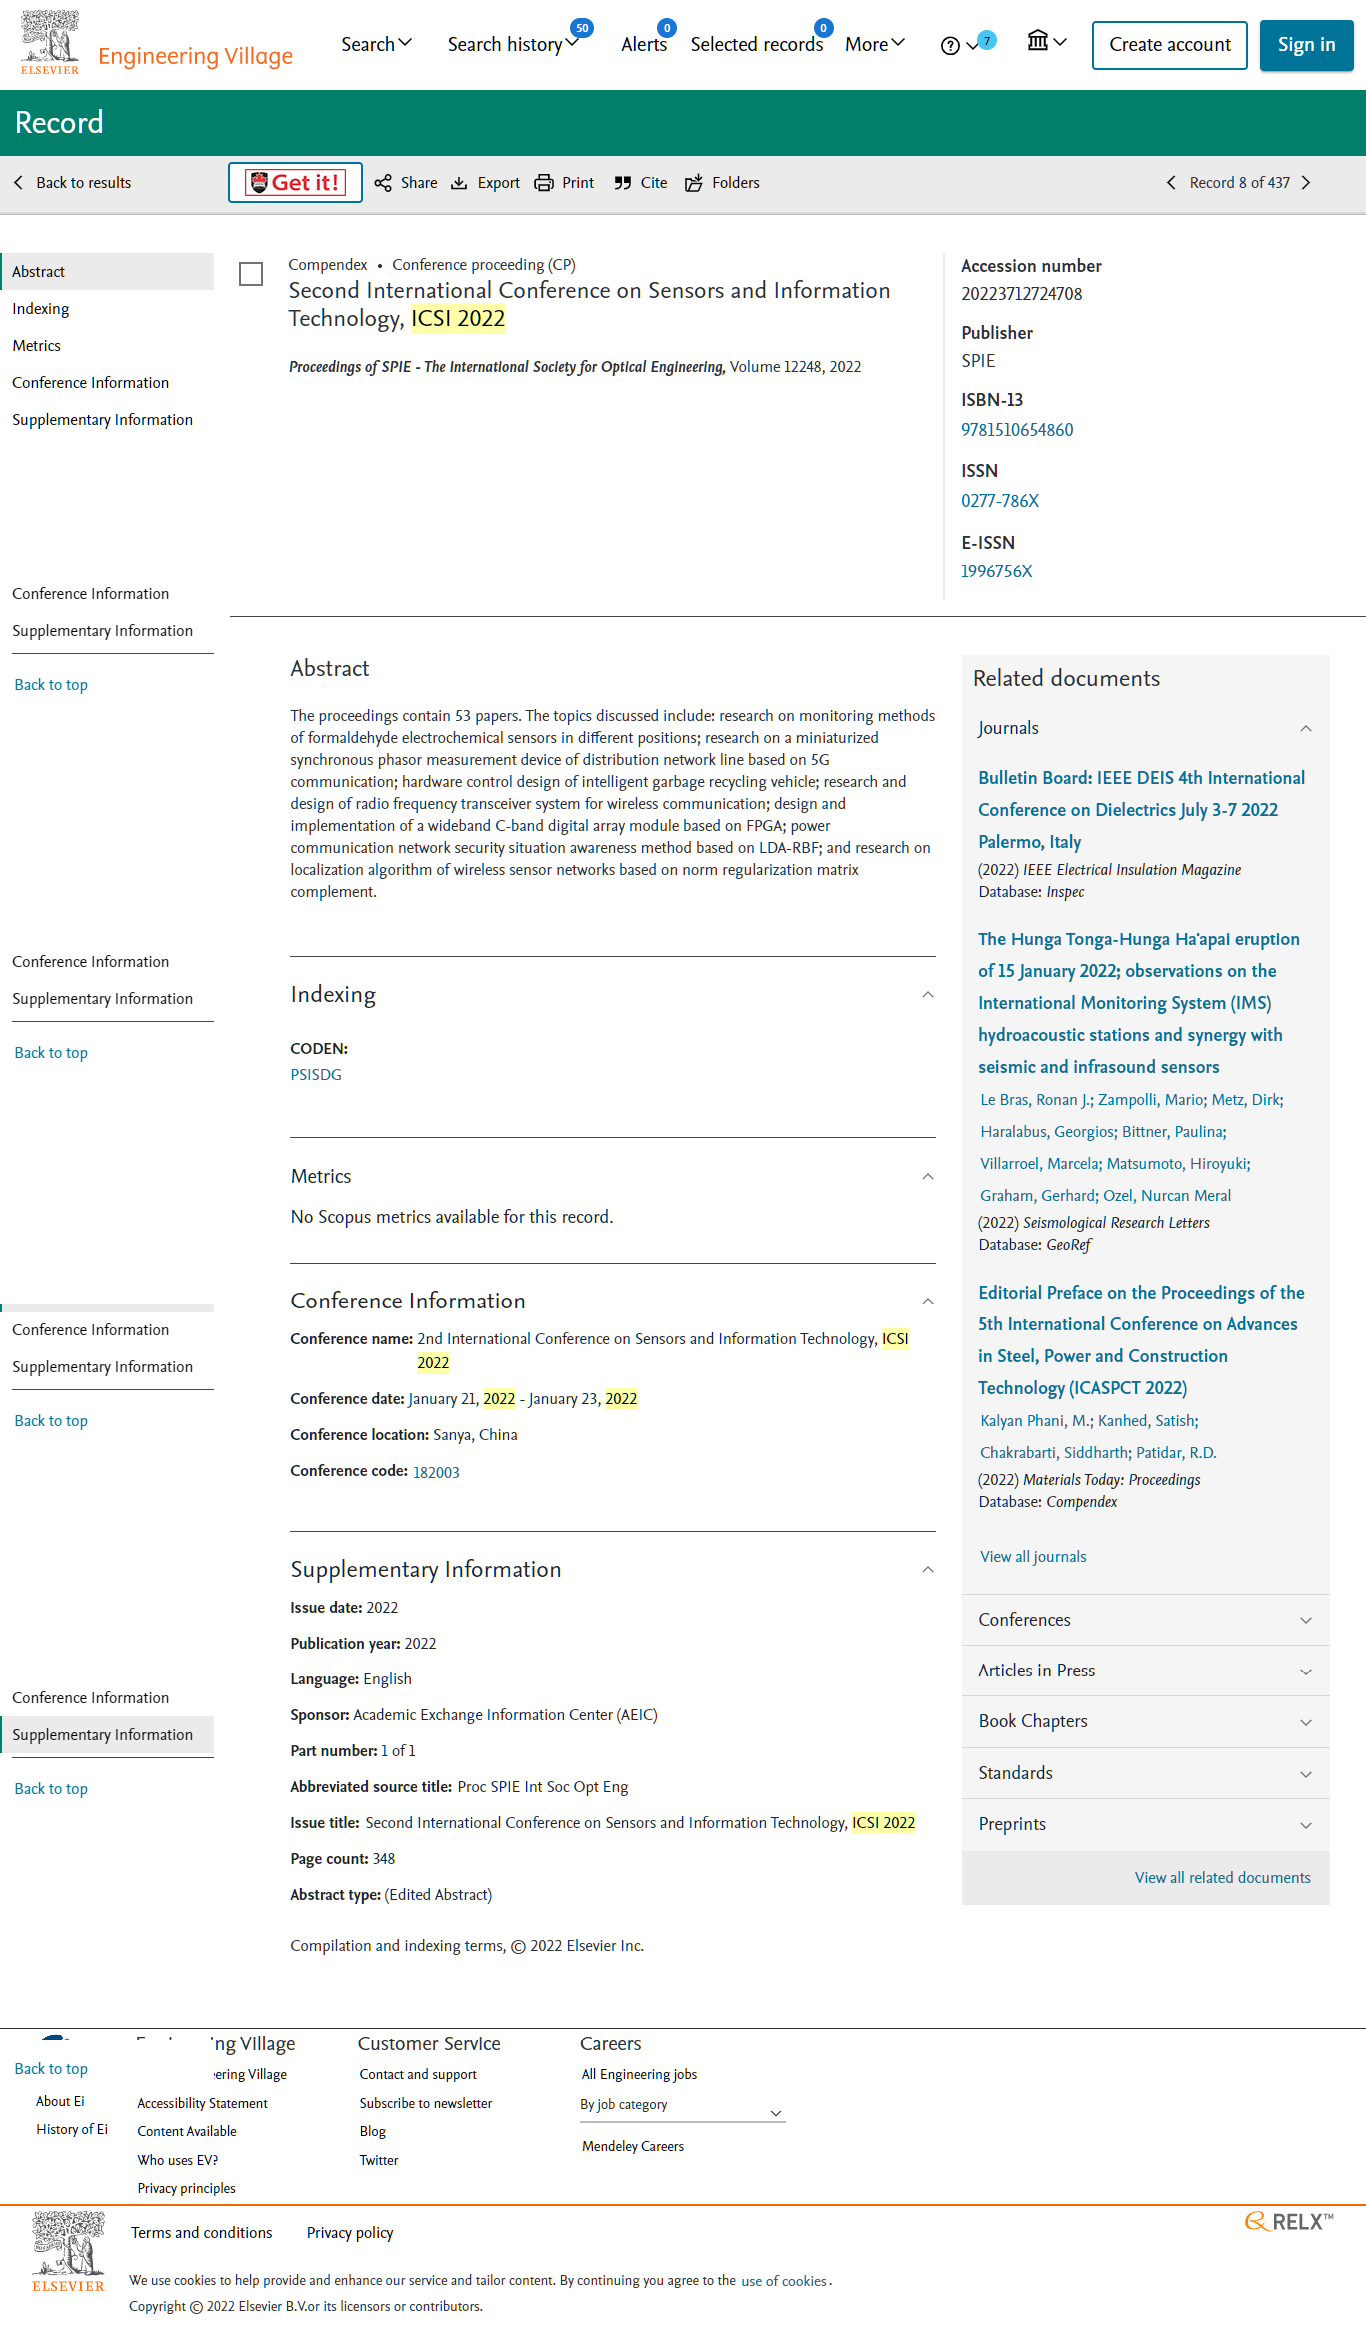The image size is (1366, 2326).
Task: Click the Cite quotation icon
Action: coord(623,183)
